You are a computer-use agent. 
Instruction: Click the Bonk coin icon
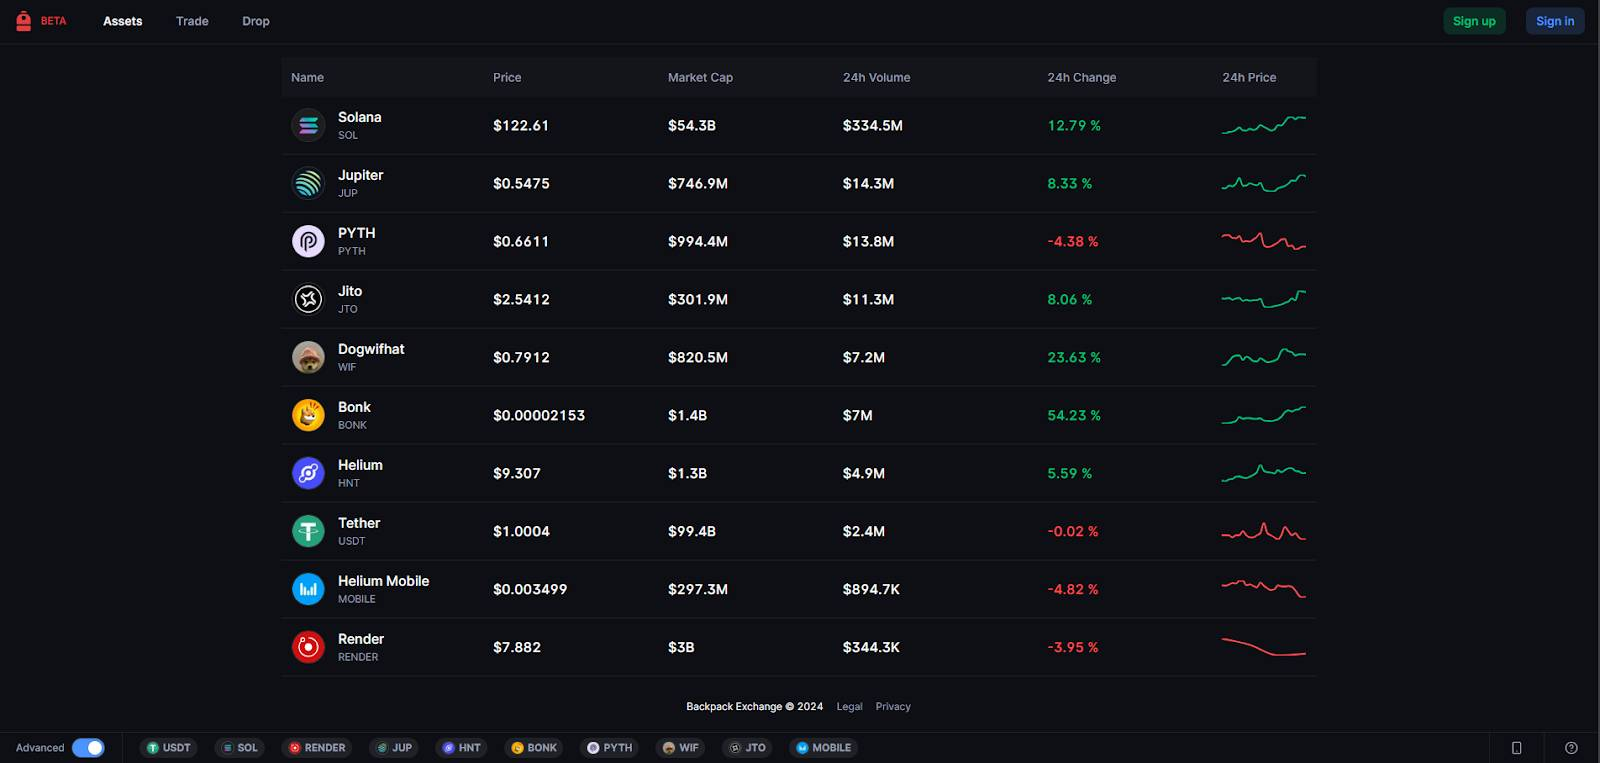308,415
